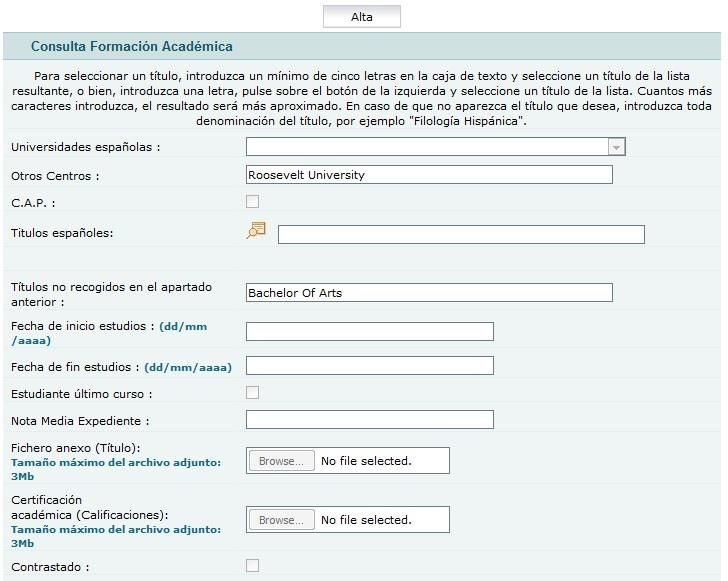Tick the C.A.P. checkbox
The height and width of the screenshot is (581, 728).
click(253, 202)
